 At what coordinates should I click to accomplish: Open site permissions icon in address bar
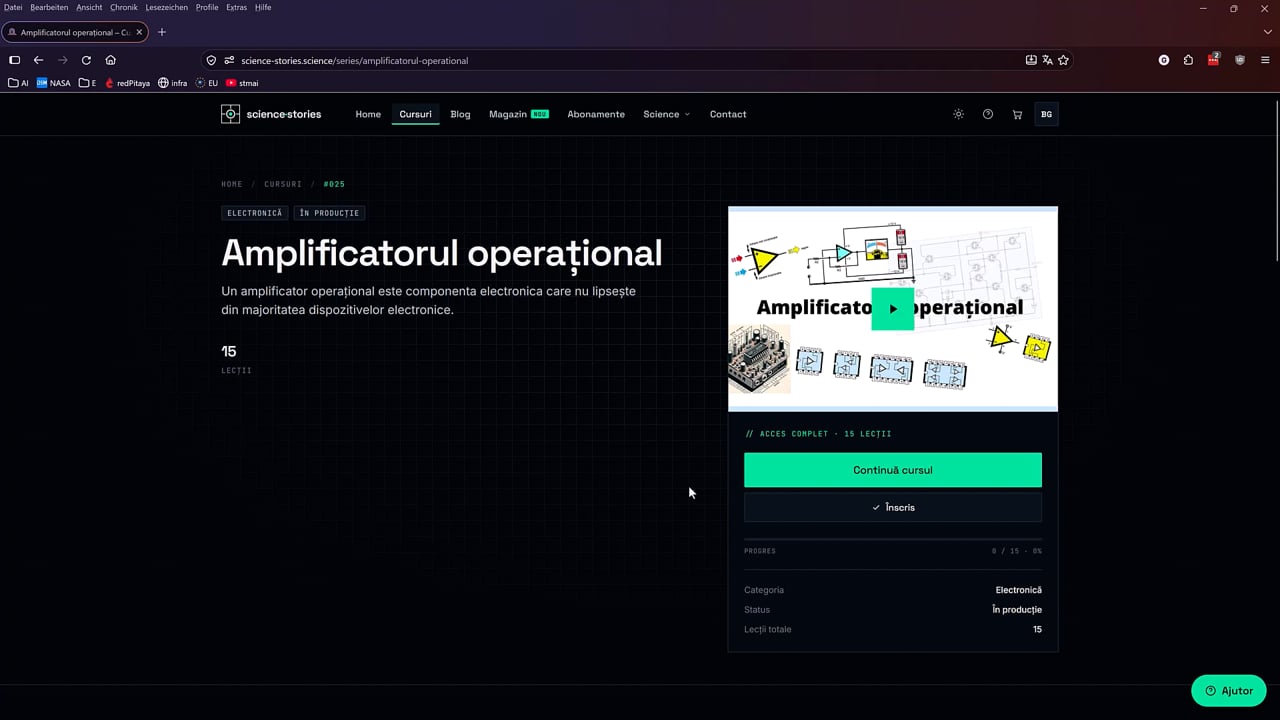click(x=229, y=60)
